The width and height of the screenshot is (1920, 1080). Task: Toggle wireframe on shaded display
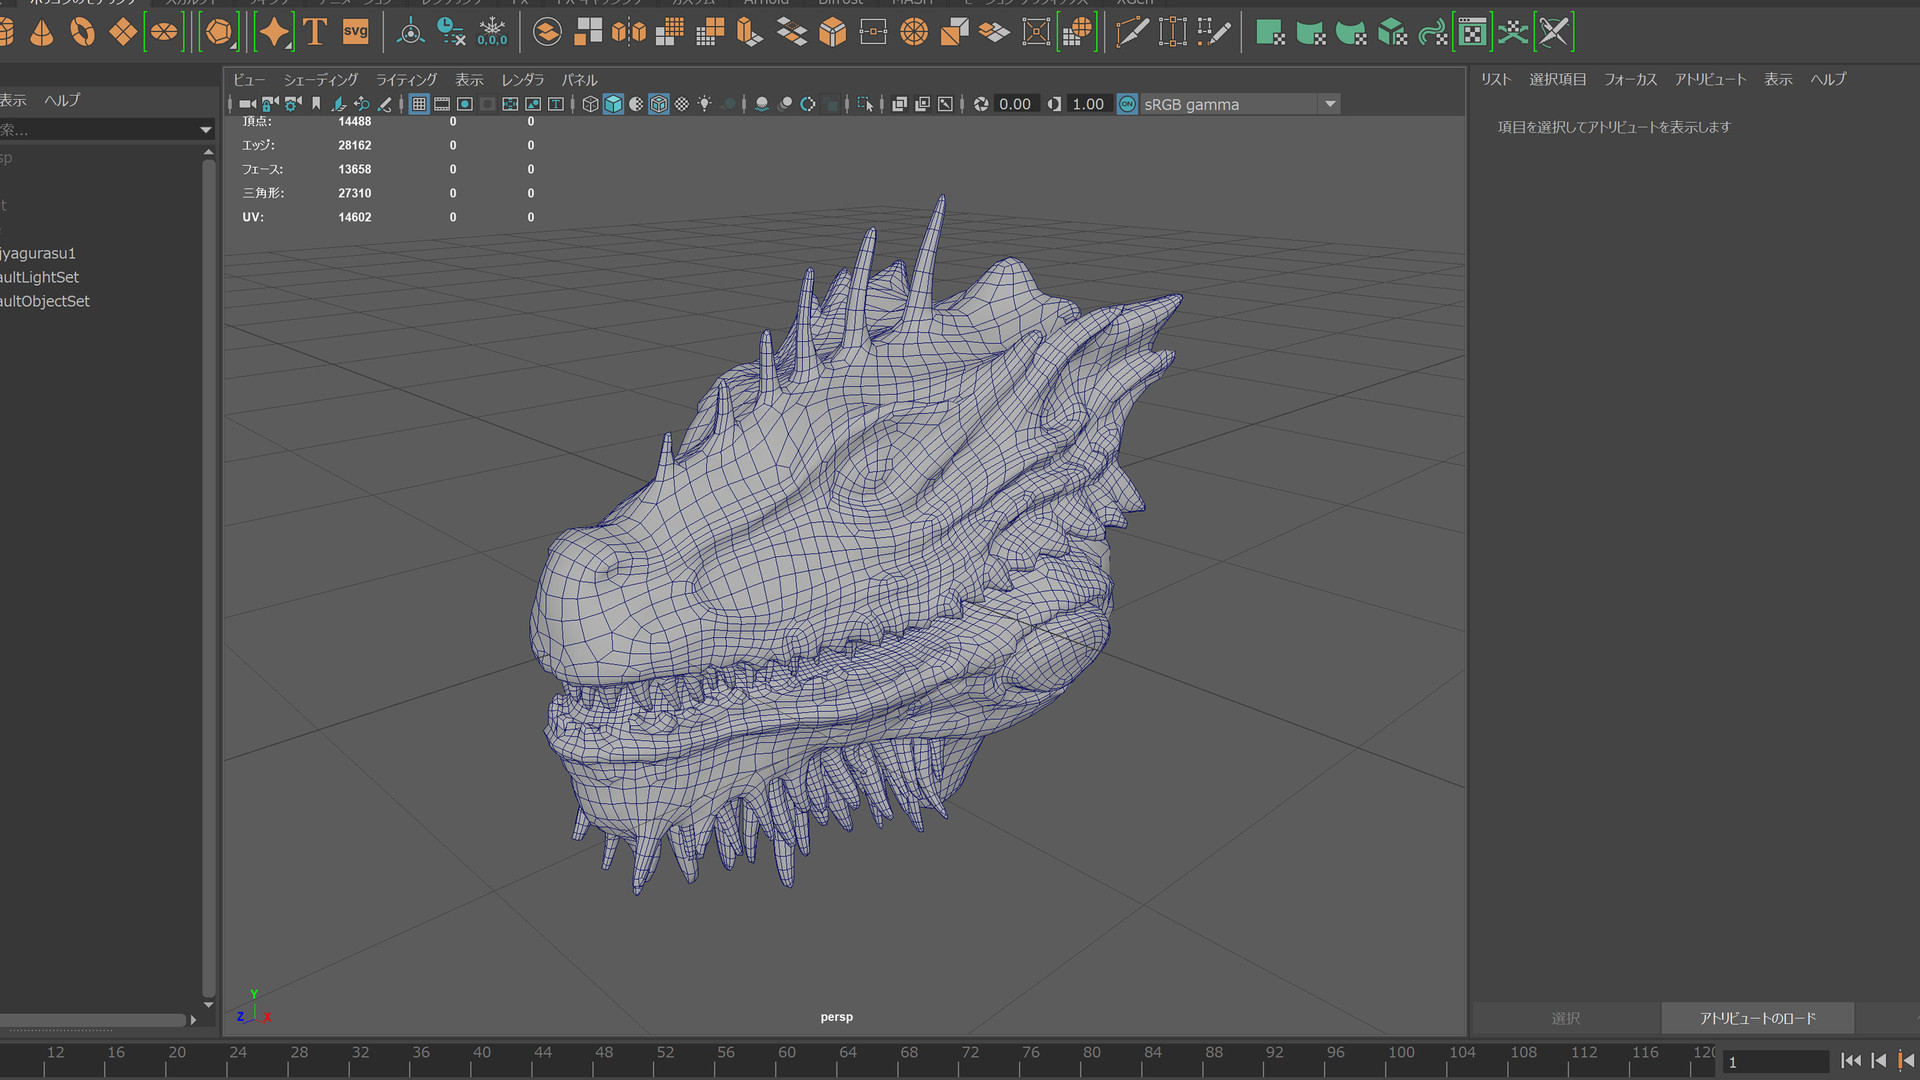tap(659, 104)
